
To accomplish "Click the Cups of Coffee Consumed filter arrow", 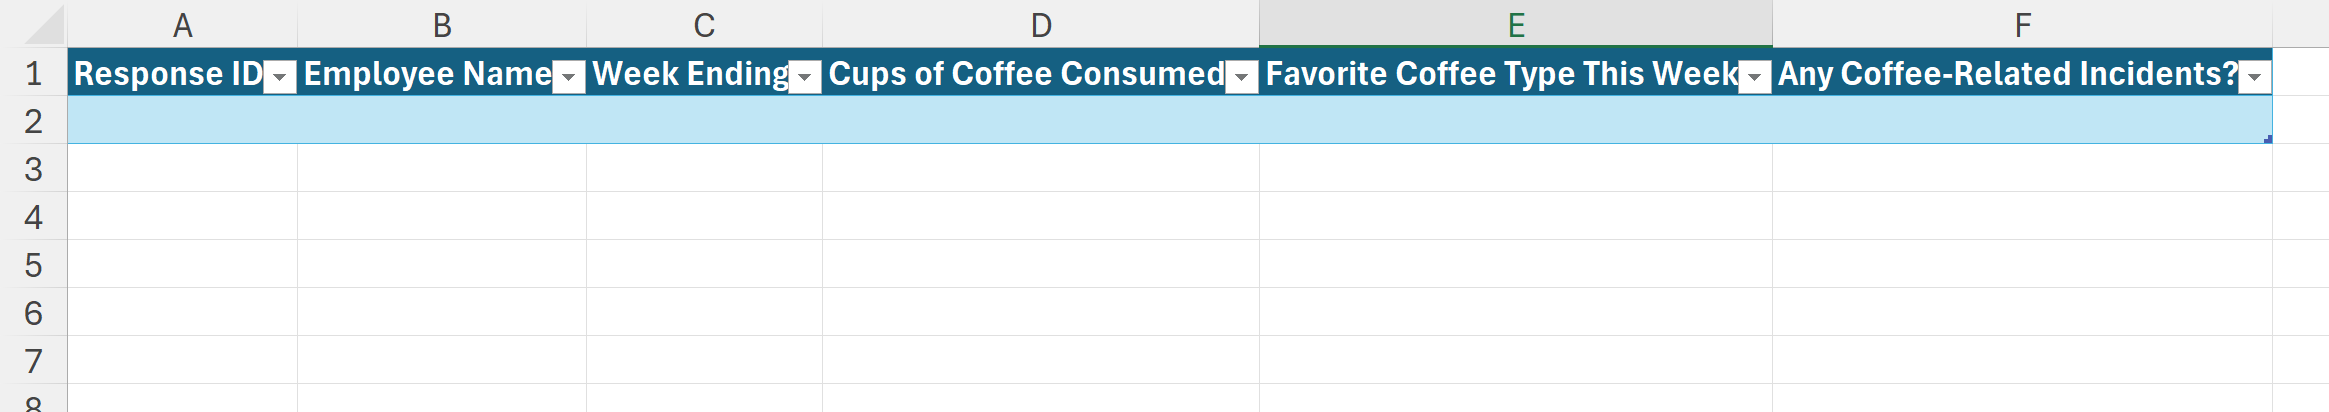I will 1242,77.
